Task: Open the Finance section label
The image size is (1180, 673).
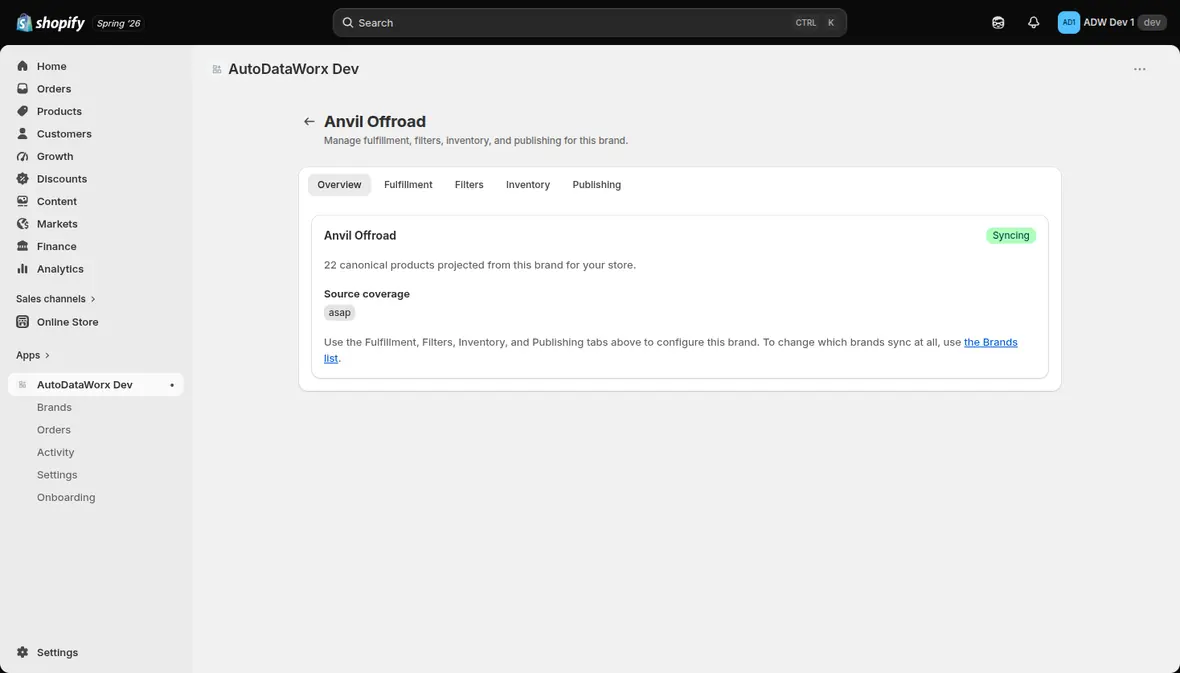Action: (x=56, y=247)
